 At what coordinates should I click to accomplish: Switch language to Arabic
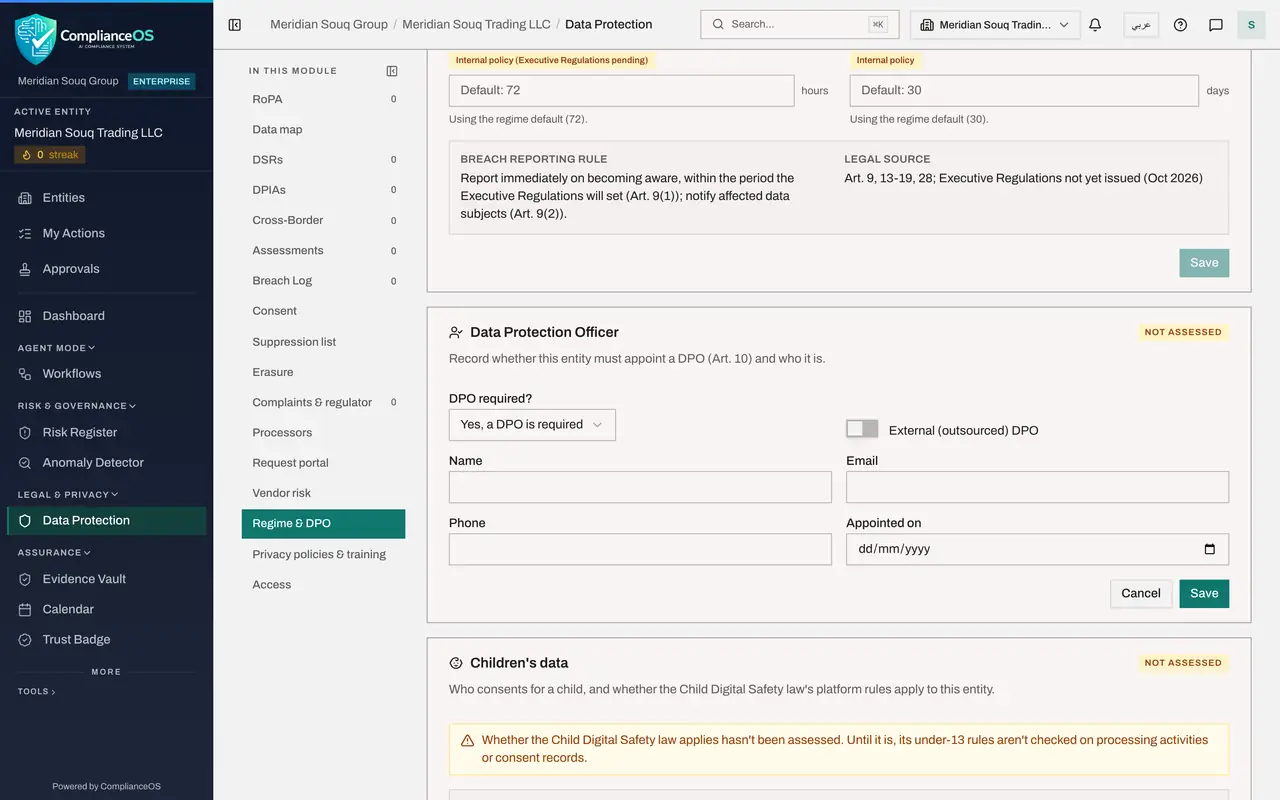tap(1141, 25)
